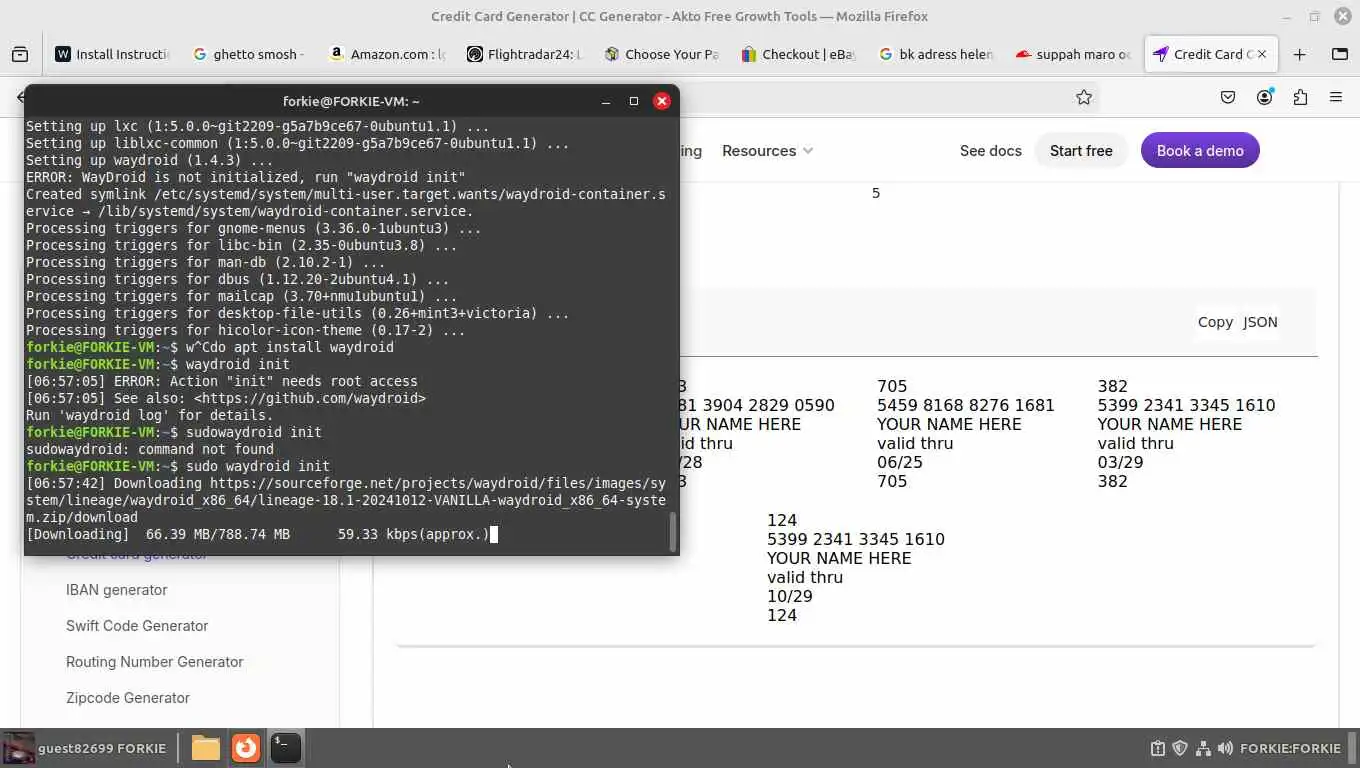
Task: Click the Firefox taskbar launcher icon
Action: (246, 748)
